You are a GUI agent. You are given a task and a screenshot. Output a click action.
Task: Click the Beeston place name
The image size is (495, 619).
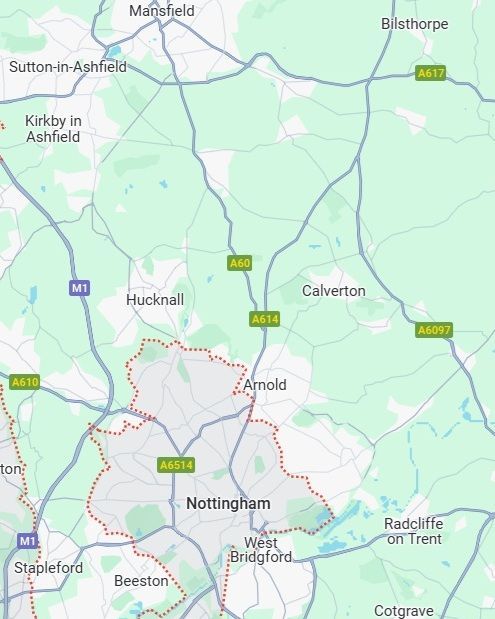[141, 581]
